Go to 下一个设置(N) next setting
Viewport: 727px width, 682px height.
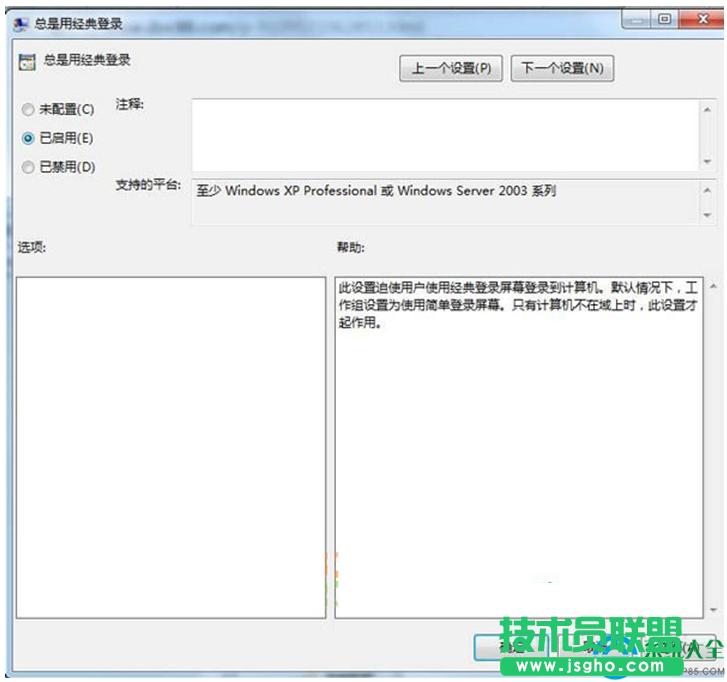click(562, 68)
